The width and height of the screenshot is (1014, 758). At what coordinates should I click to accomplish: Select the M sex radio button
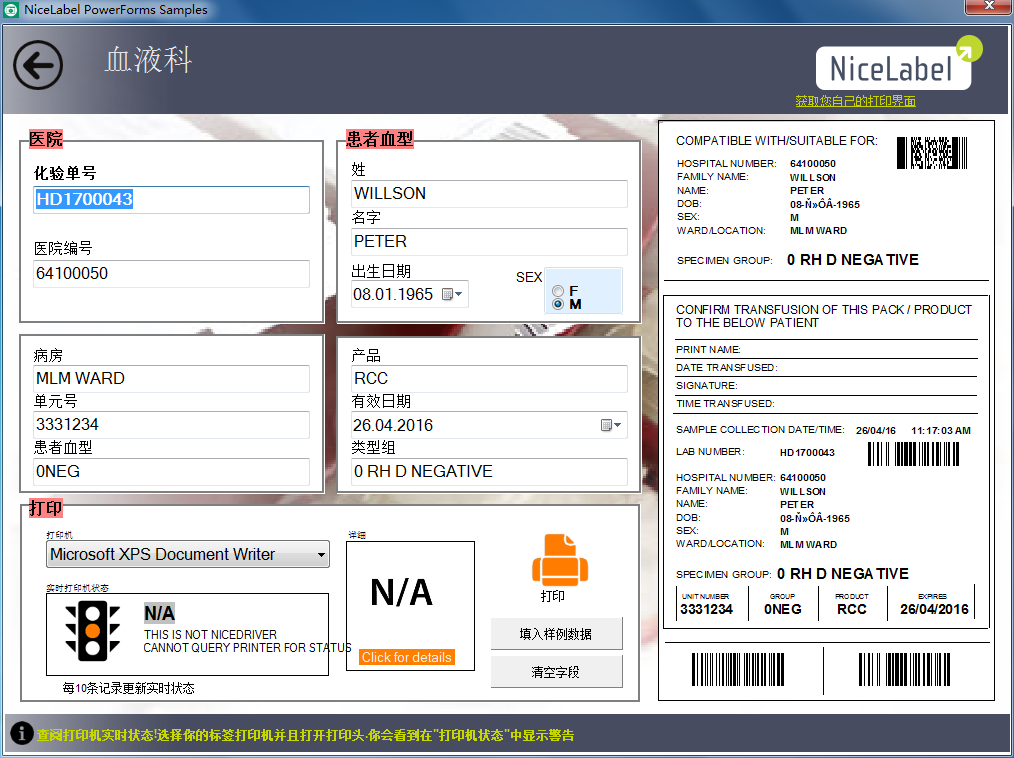tap(558, 303)
